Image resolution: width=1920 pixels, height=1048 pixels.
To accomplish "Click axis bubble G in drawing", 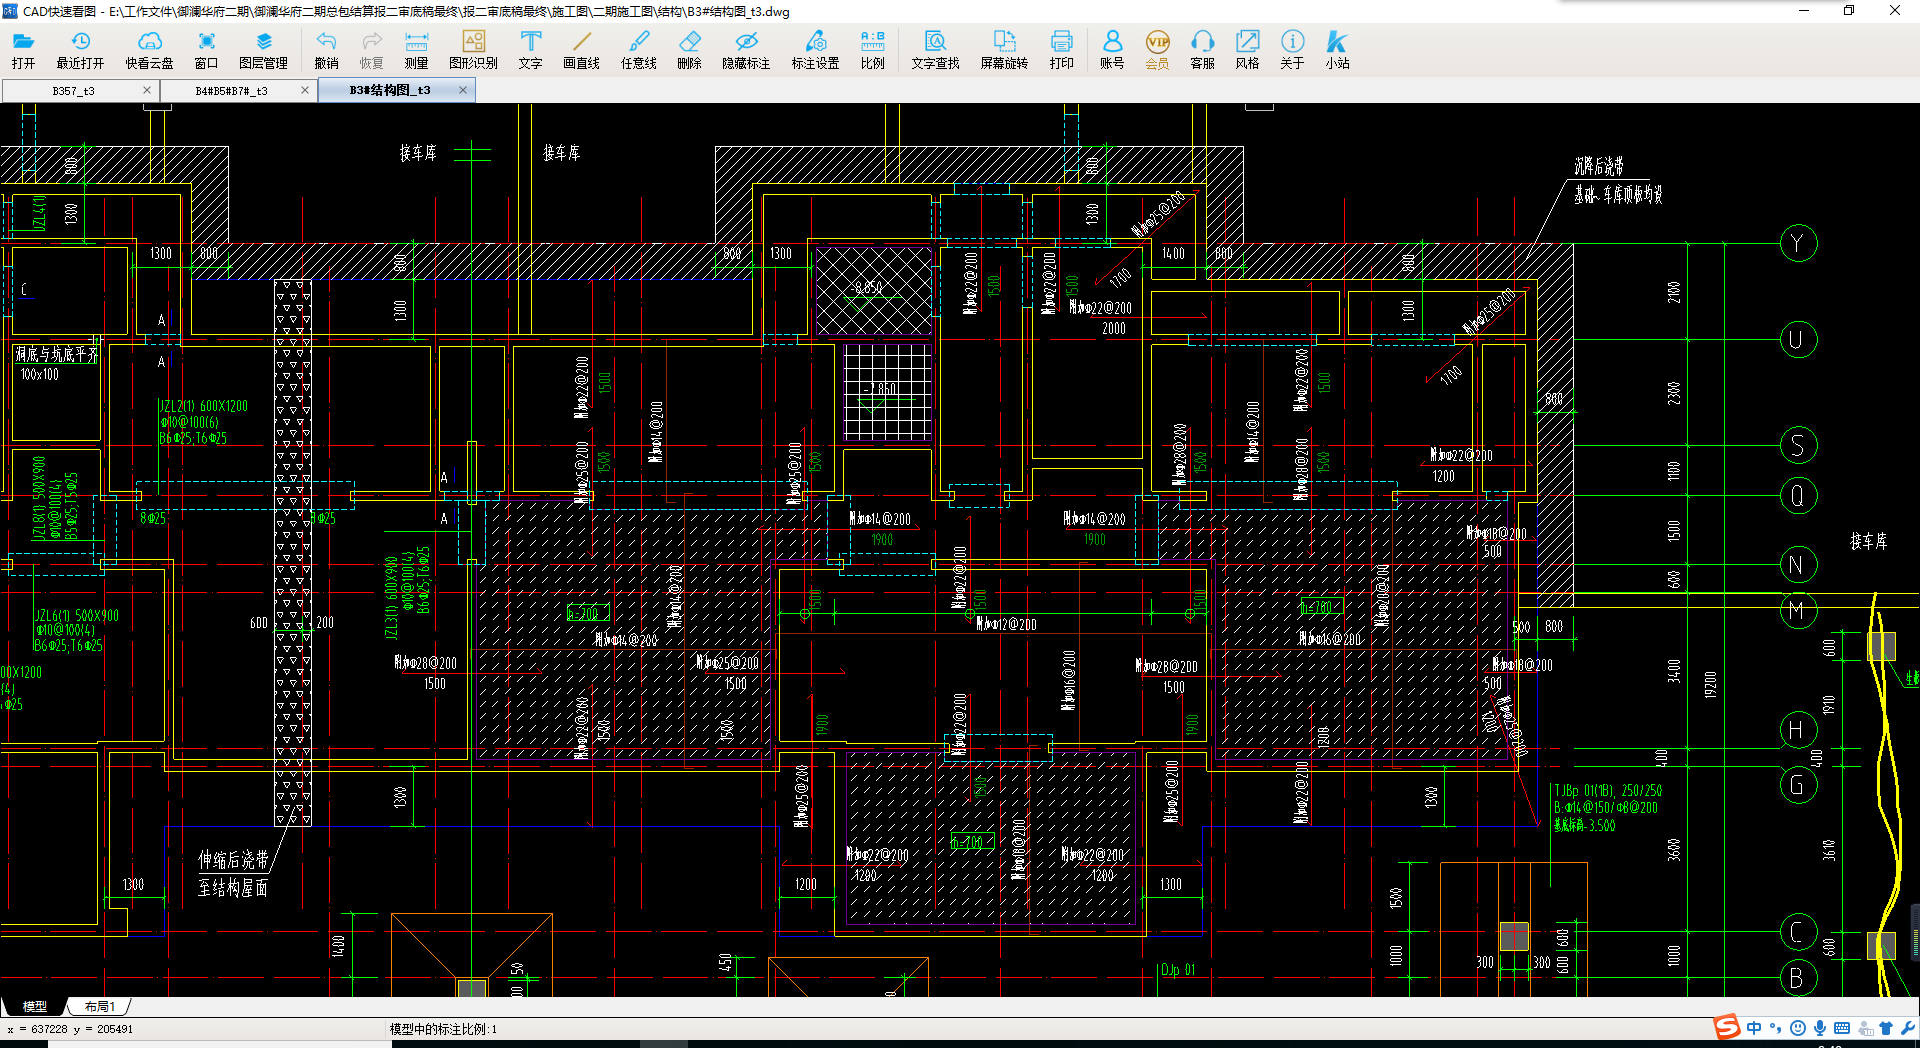I will tap(1797, 785).
